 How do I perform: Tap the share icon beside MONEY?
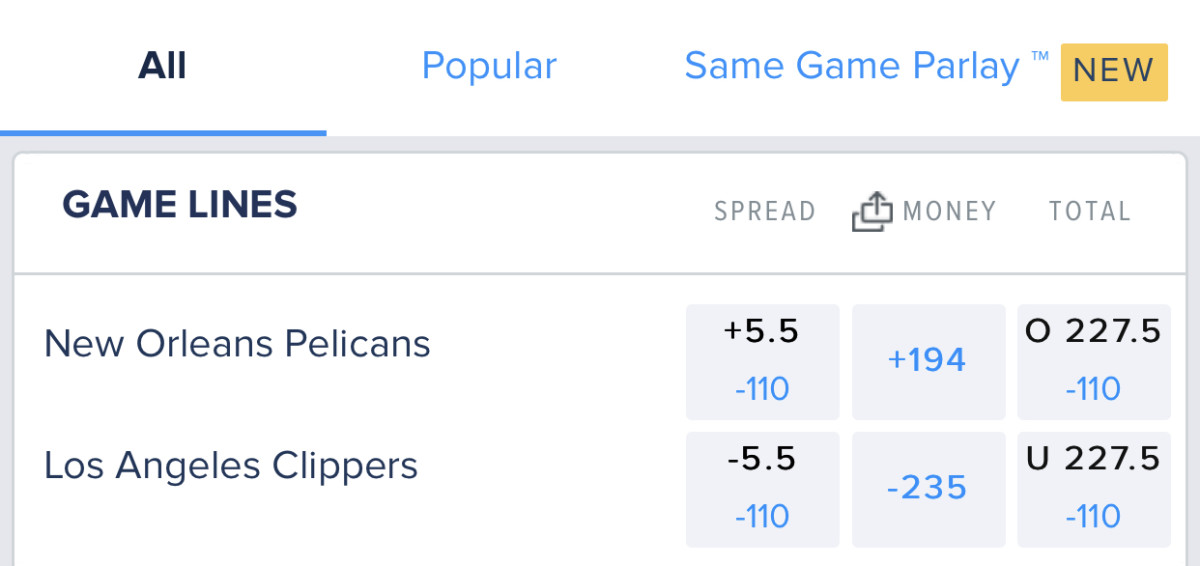click(x=871, y=211)
